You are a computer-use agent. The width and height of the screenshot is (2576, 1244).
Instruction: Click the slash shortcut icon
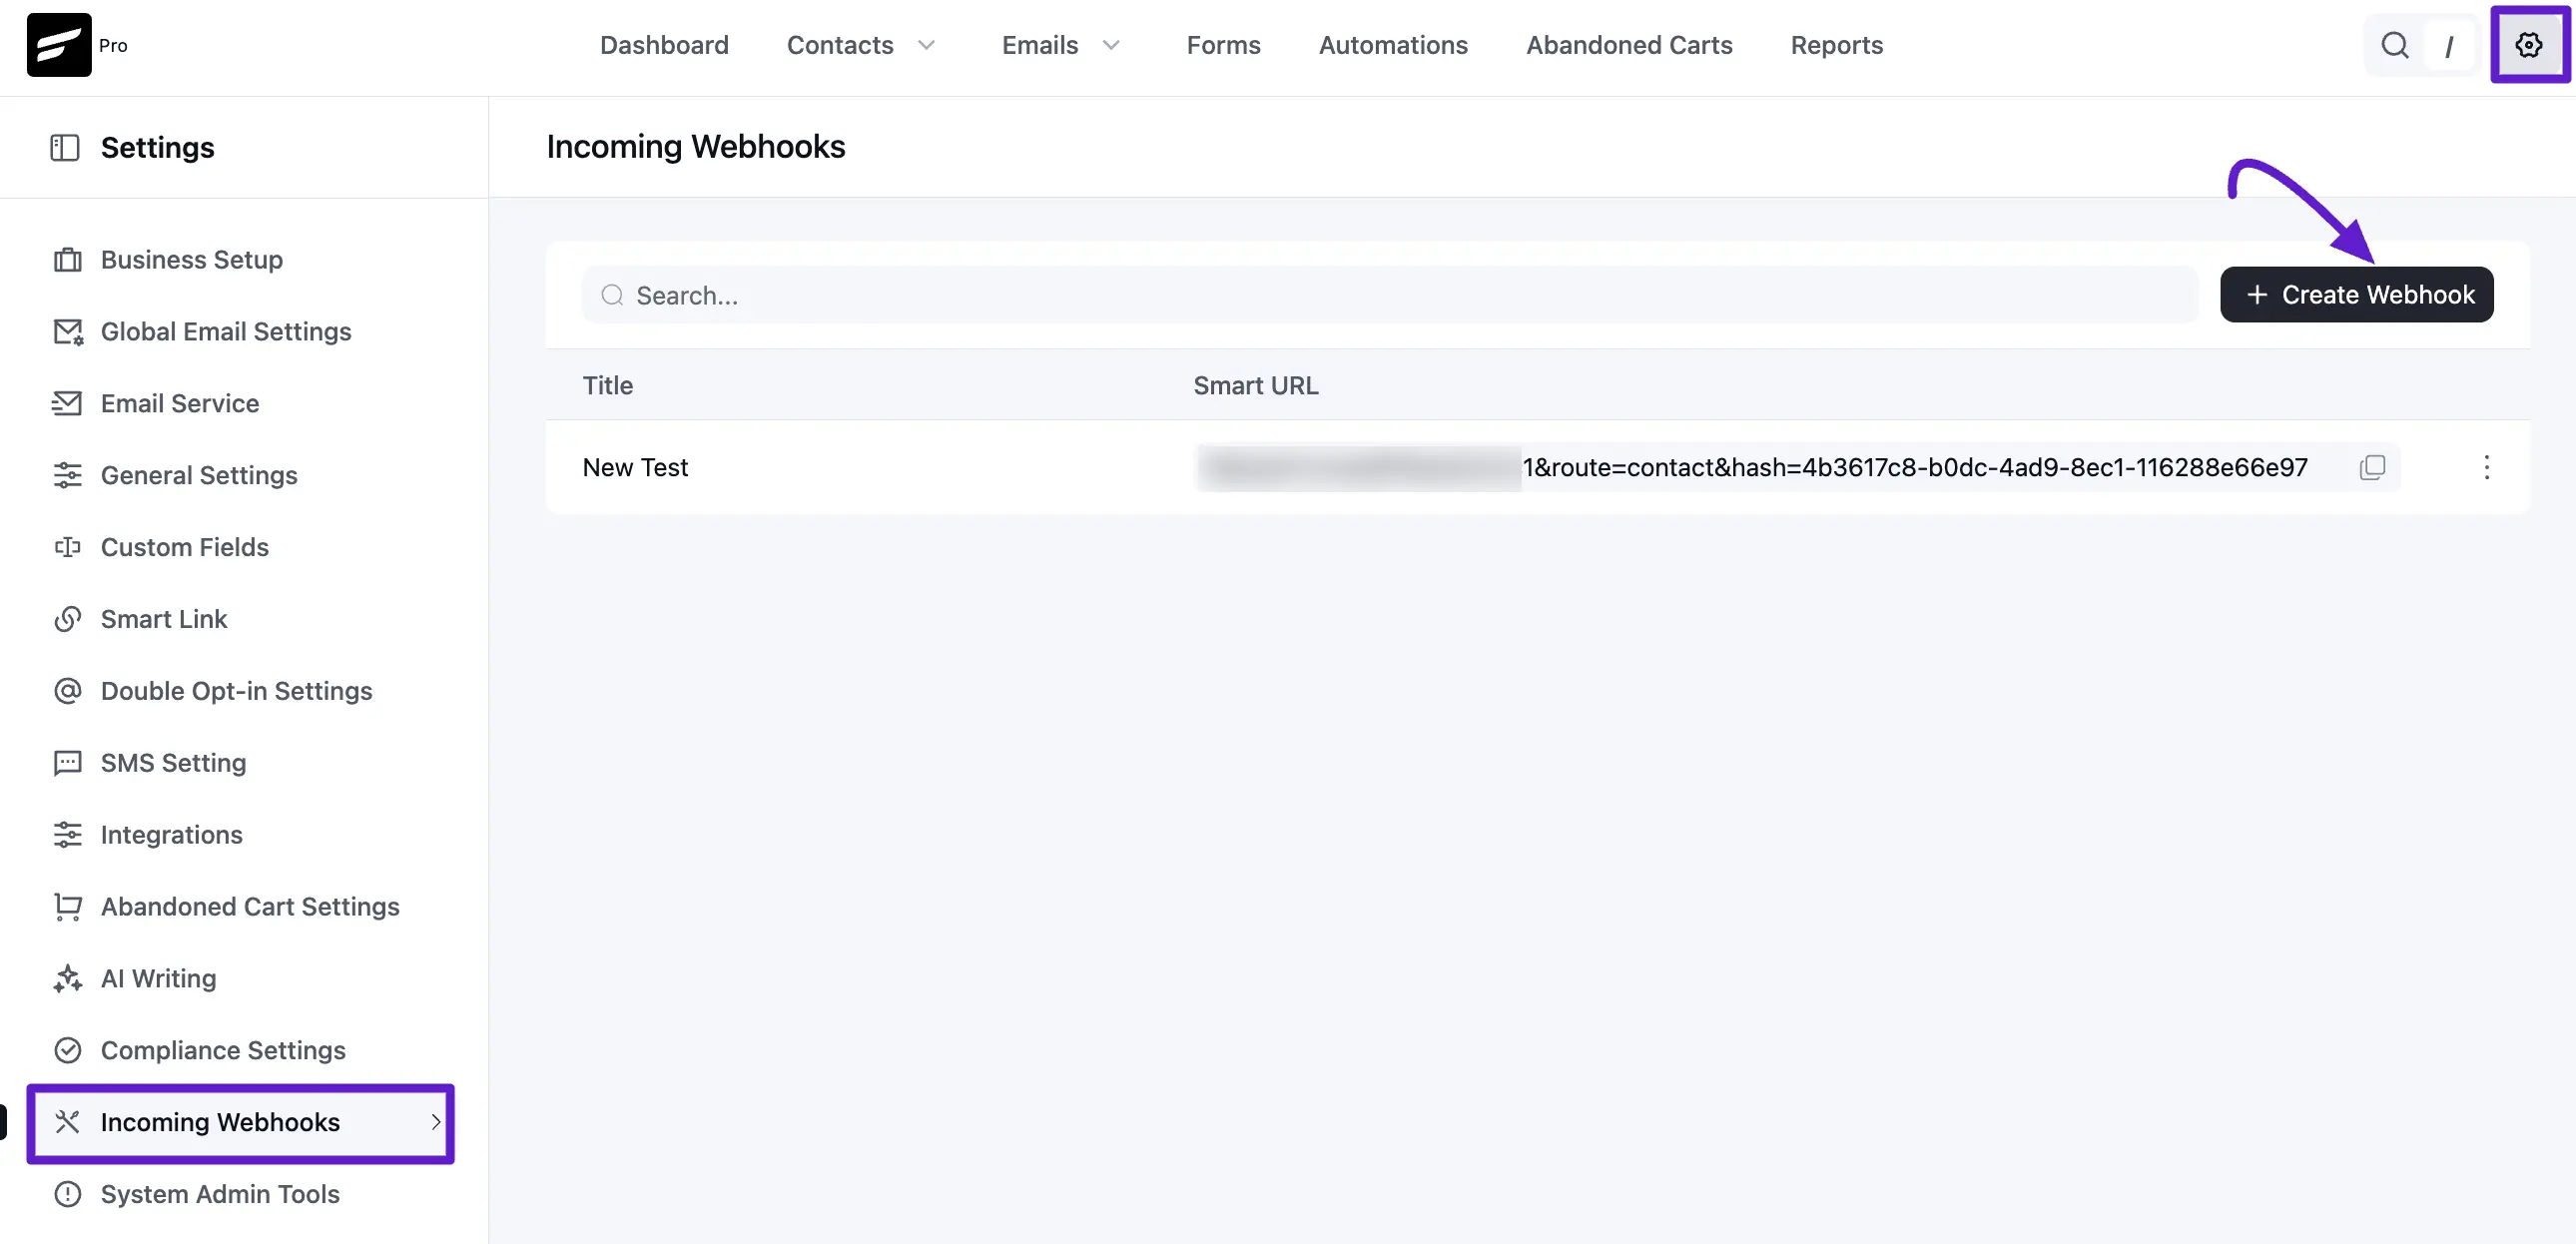coord(2449,46)
